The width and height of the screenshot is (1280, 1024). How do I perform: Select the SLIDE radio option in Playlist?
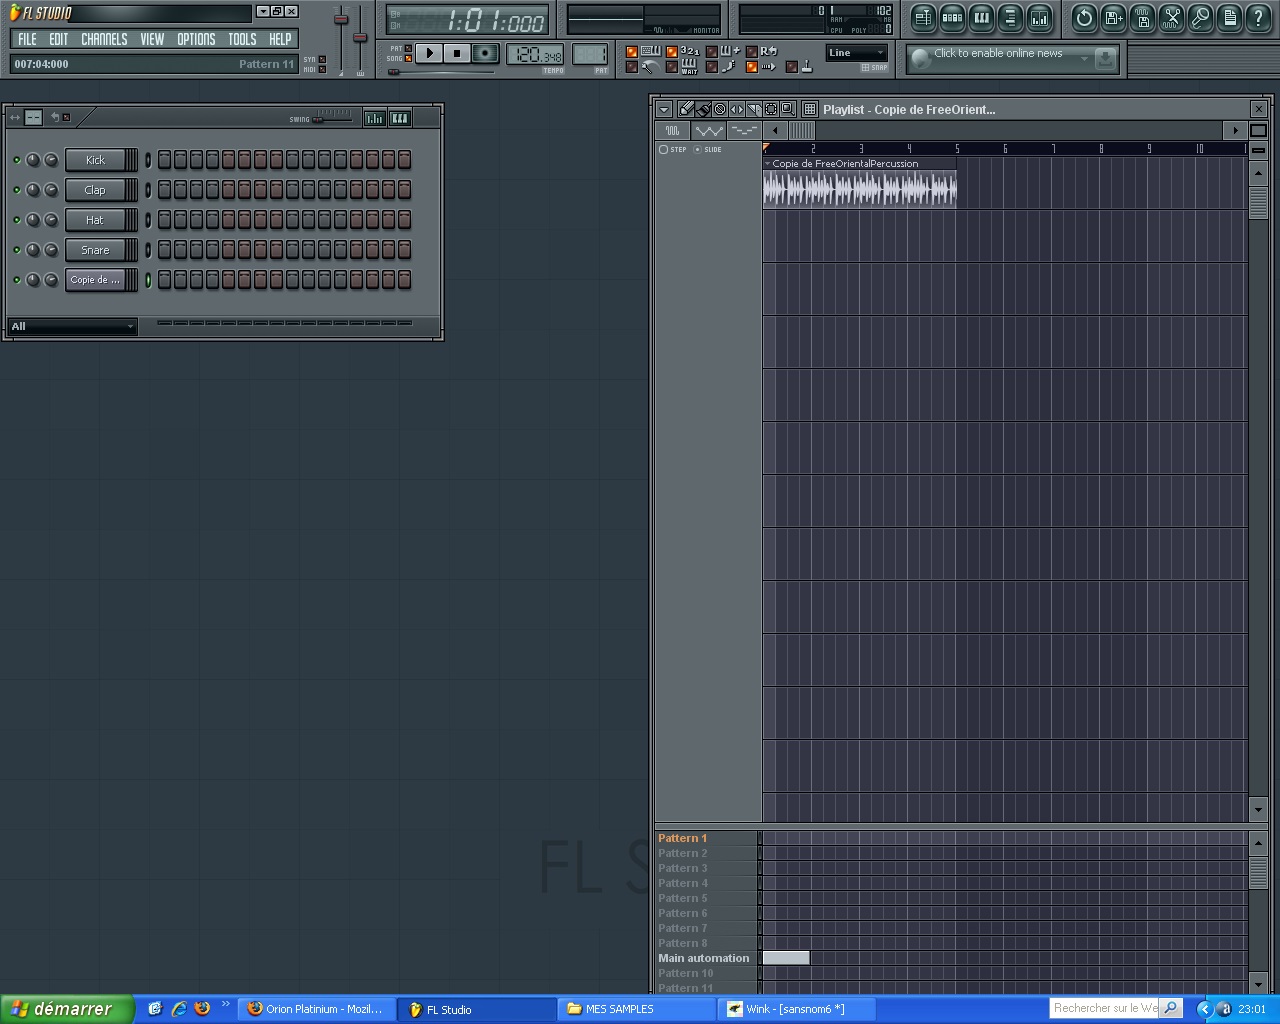[x=708, y=150]
